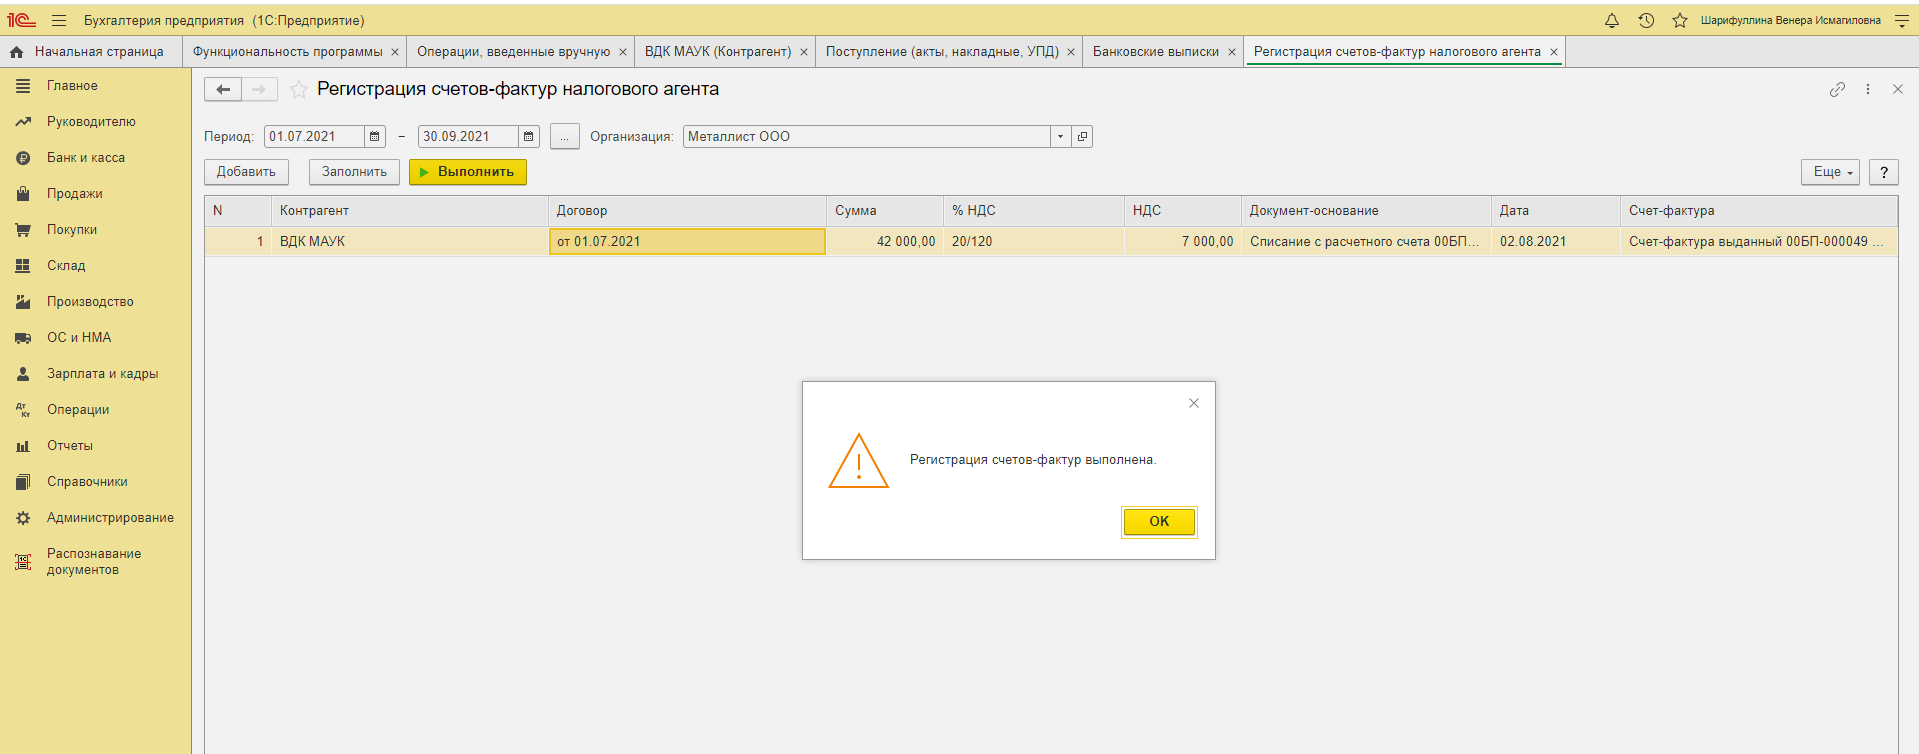Open the Администрирование section
Image resolution: width=1919 pixels, height=754 pixels.
pos(96,518)
